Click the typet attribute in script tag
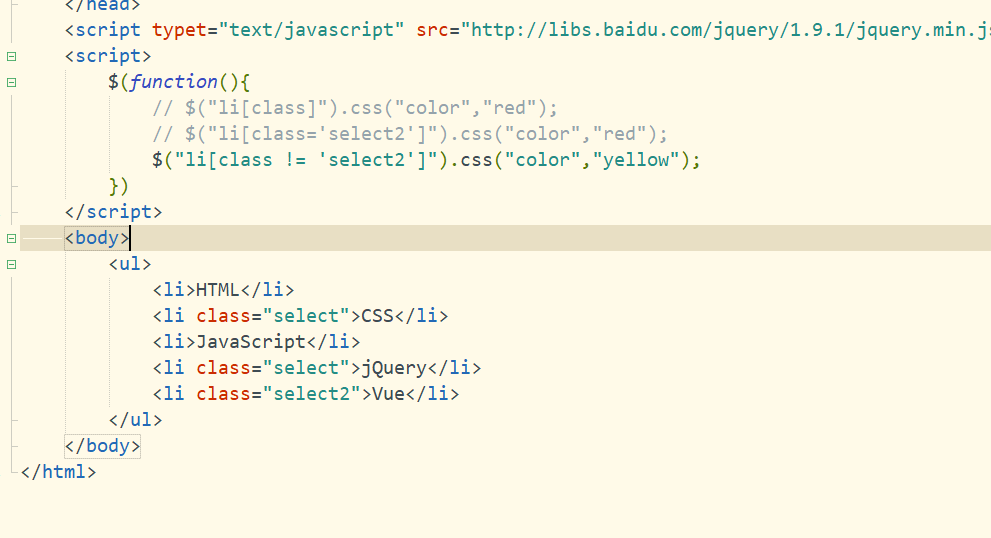This screenshot has height=538, width=991. pyautogui.click(x=179, y=30)
